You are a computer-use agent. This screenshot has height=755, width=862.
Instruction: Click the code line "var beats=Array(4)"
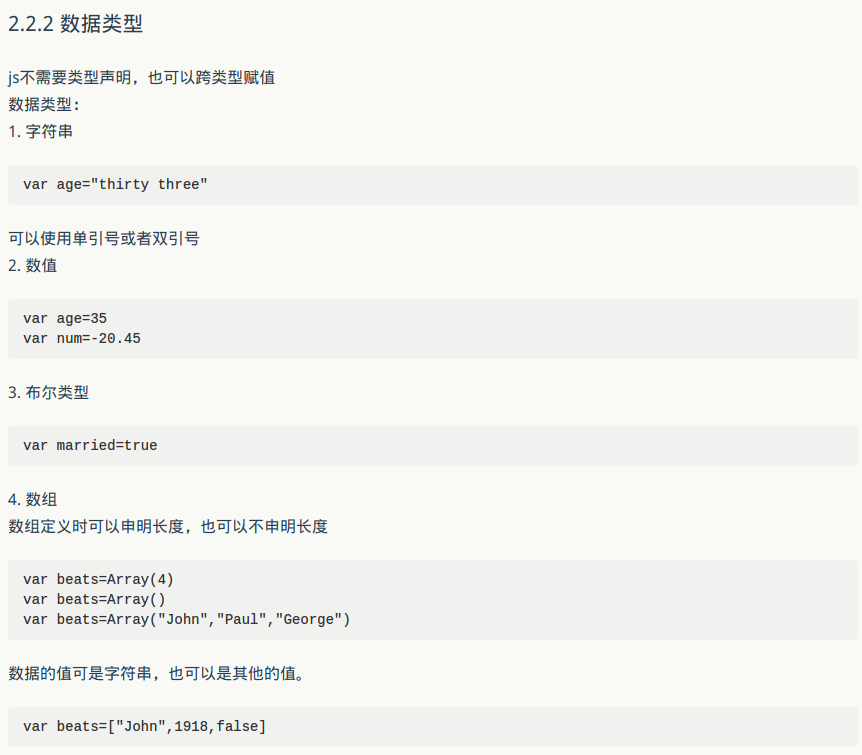98,580
